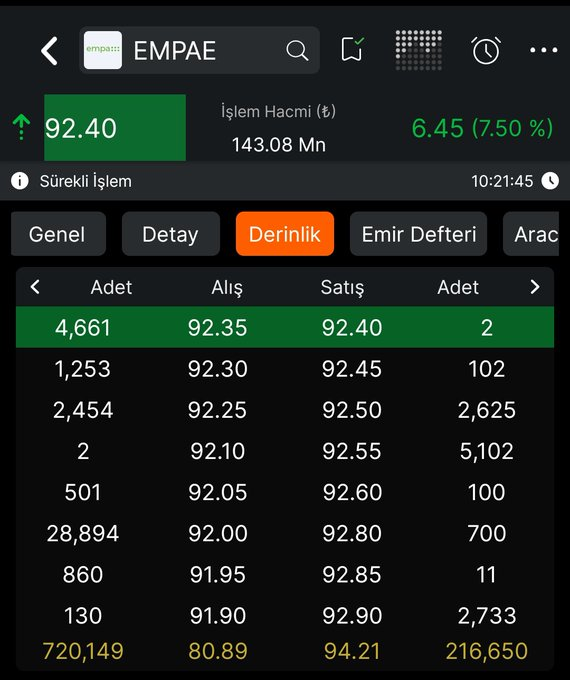Tap ask quantity 102

click(x=487, y=369)
